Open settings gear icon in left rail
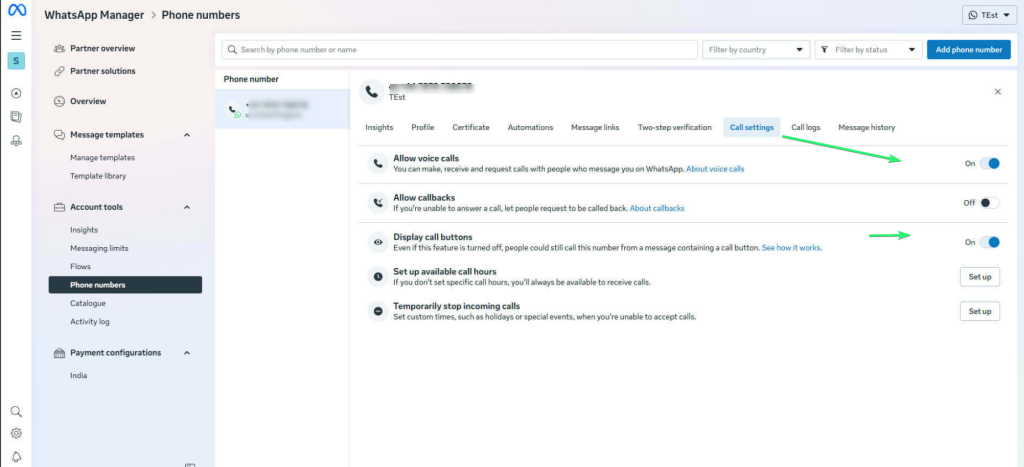 pyautogui.click(x=16, y=433)
